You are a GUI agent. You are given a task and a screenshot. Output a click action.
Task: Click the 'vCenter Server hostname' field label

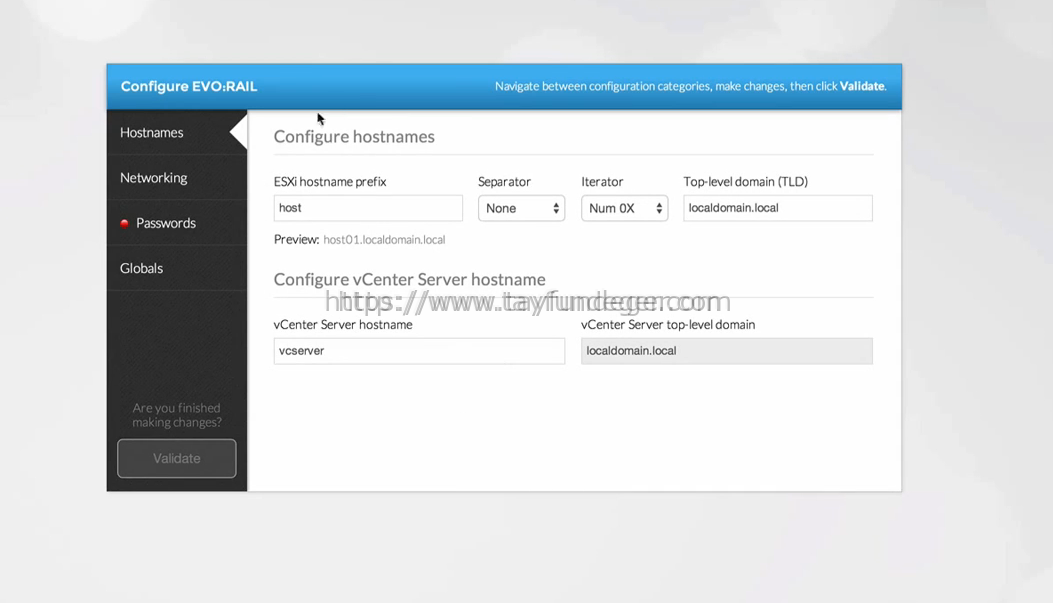(x=343, y=324)
